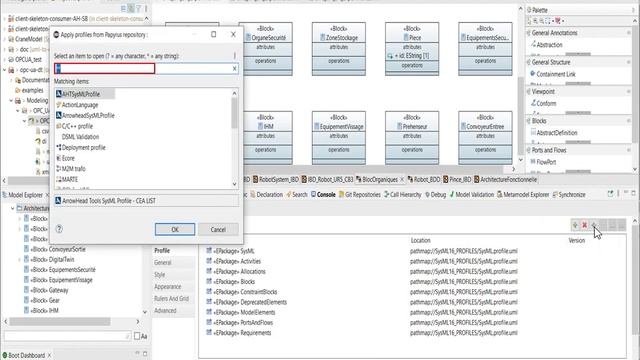Screen dimensions: 640x360
Task: Open the Git Repositories tab
Action: click(360, 195)
